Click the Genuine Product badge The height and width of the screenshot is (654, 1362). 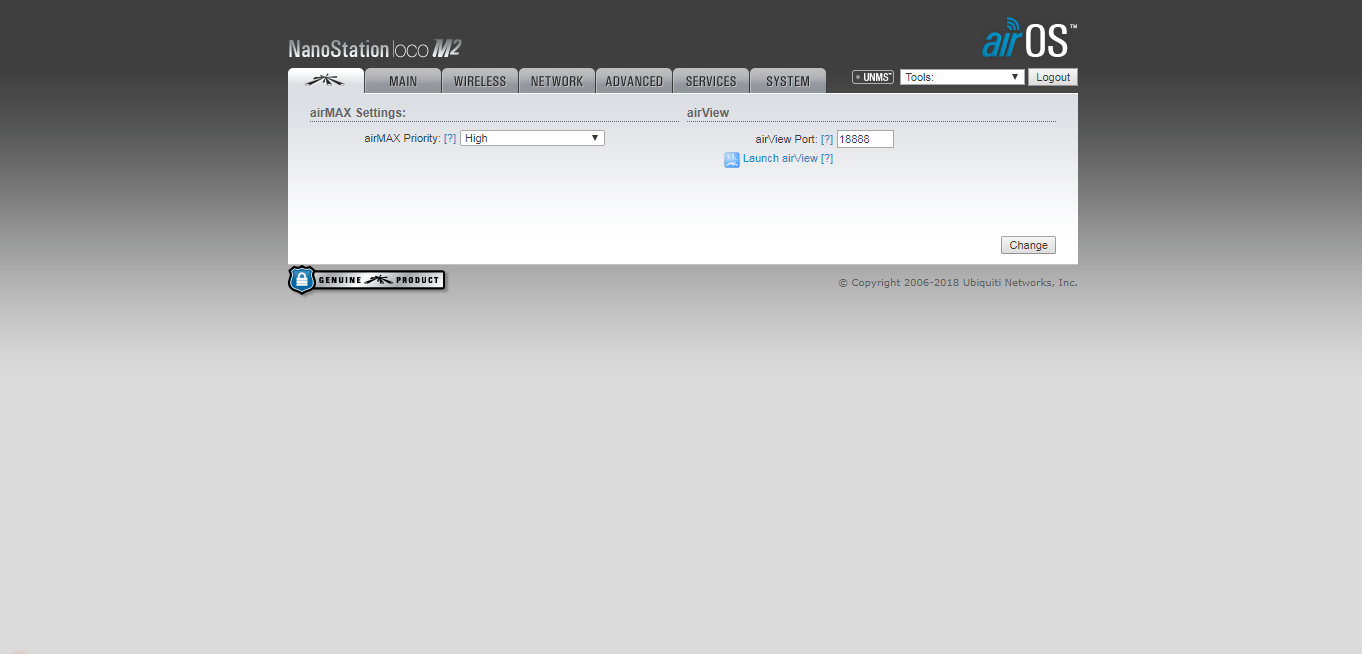(366, 280)
